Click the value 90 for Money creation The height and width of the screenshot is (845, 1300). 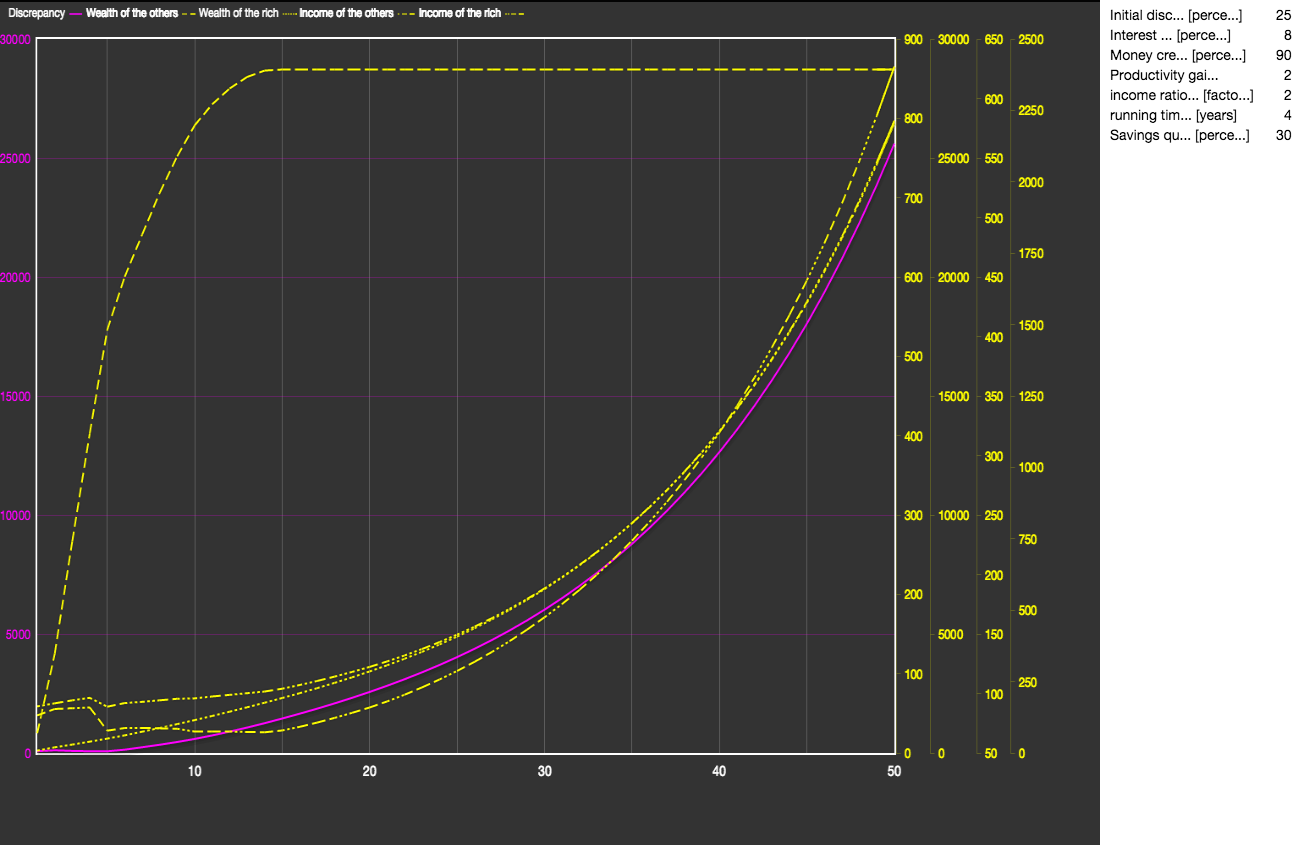pos(1283,55)
